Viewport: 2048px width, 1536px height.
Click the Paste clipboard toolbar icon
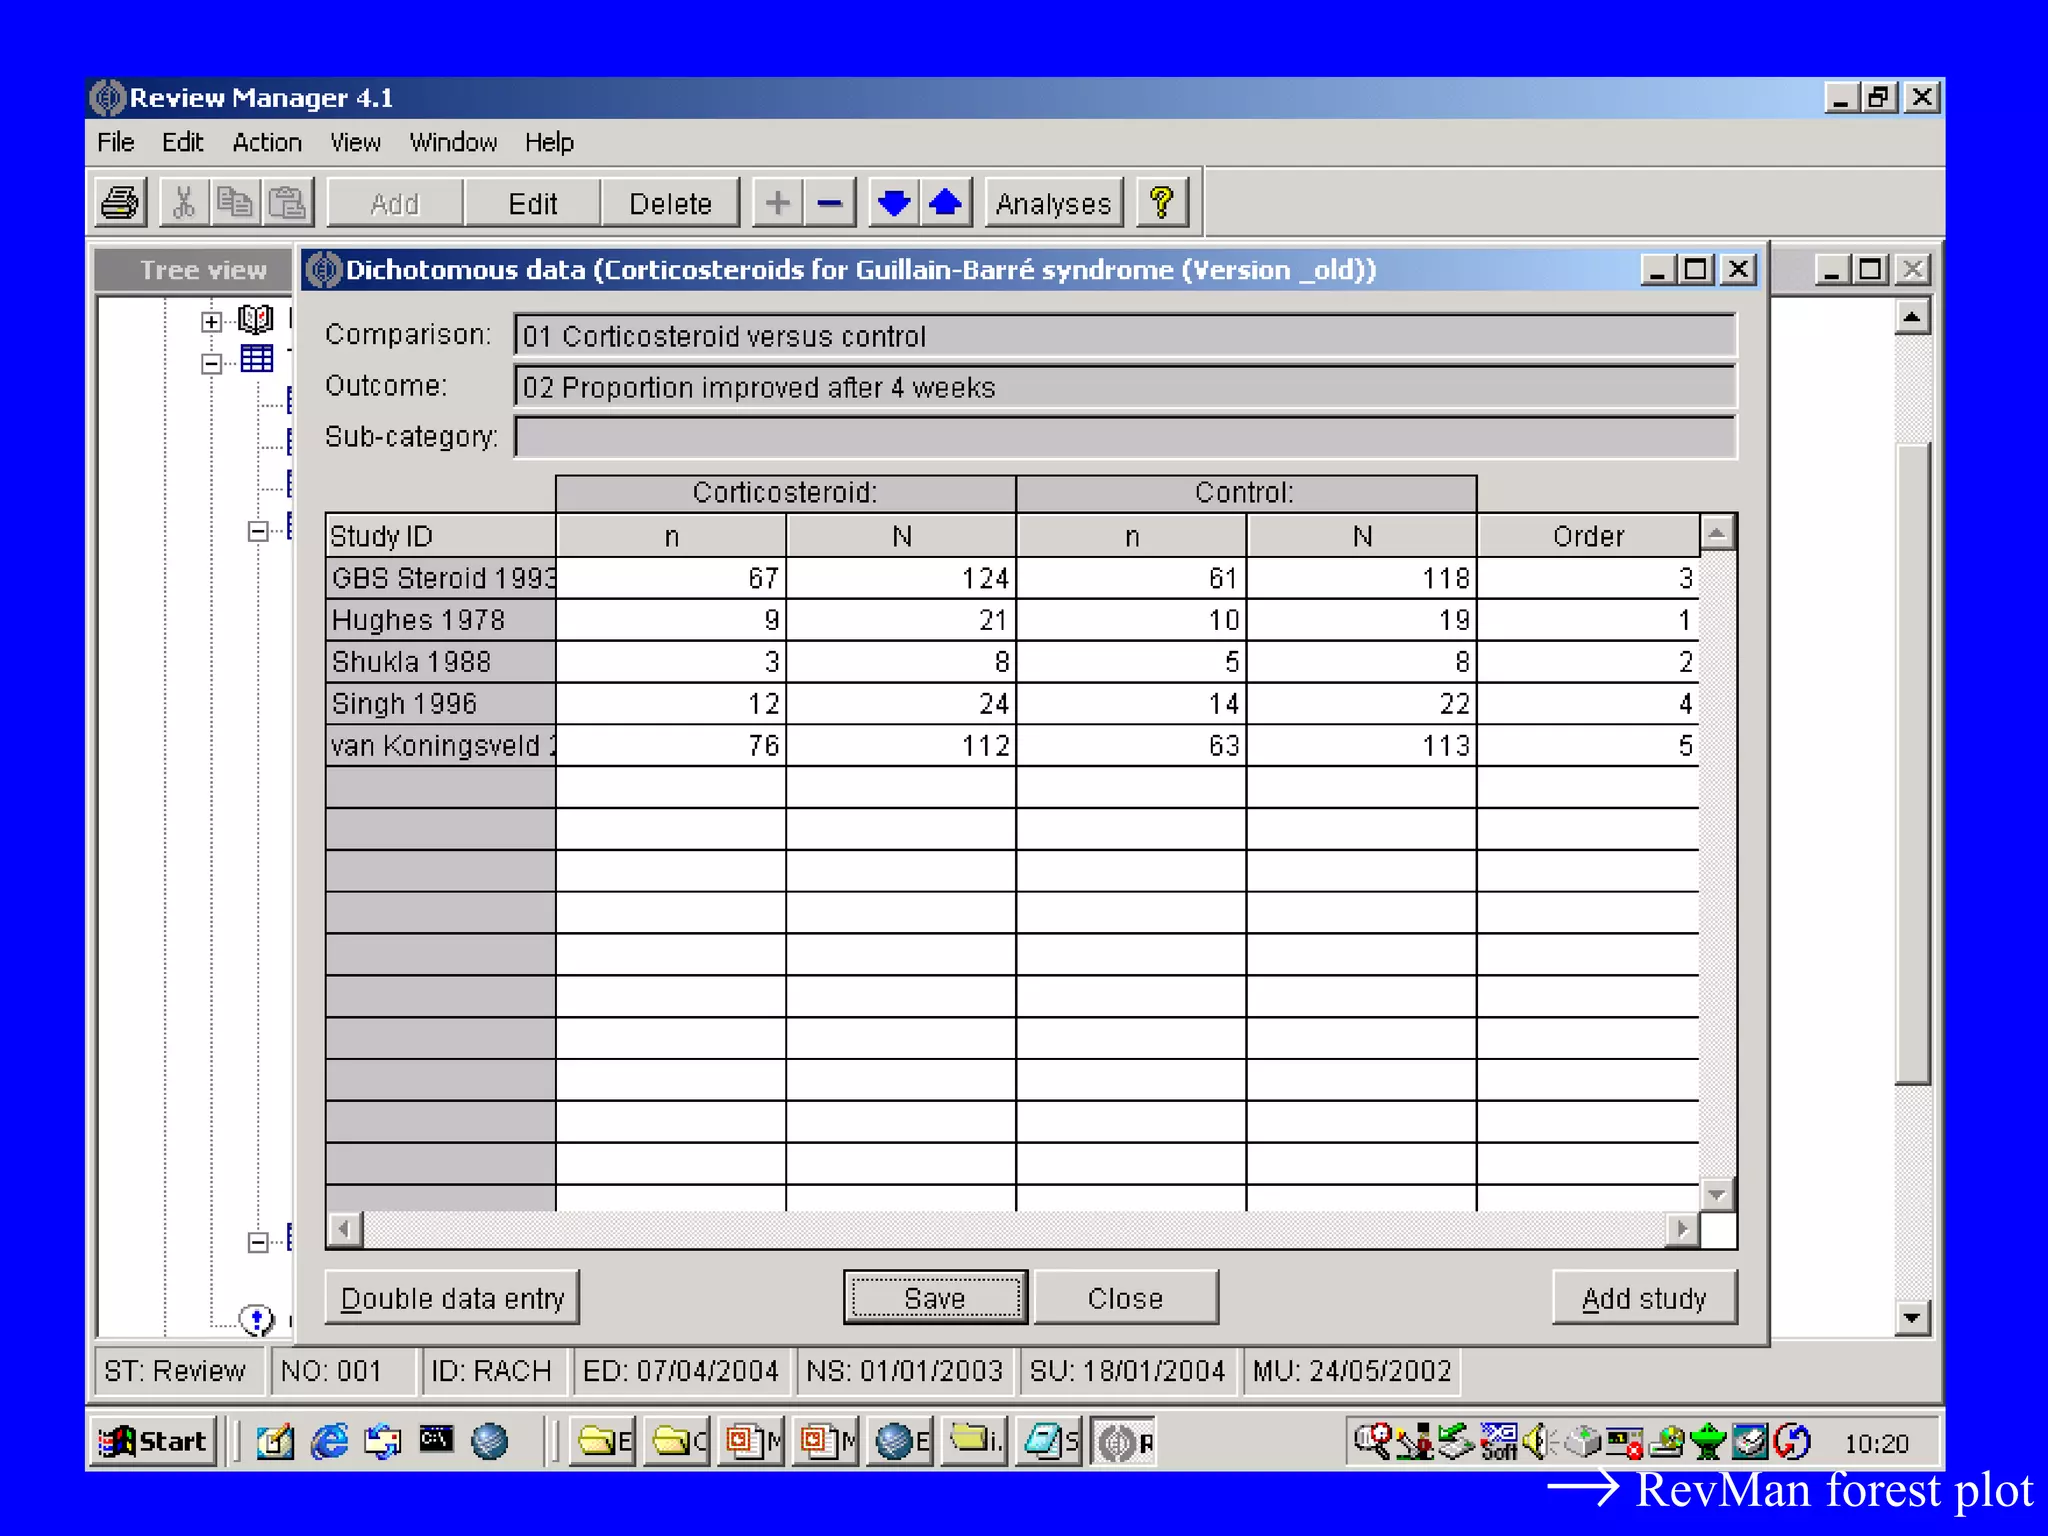pos(288,203)
